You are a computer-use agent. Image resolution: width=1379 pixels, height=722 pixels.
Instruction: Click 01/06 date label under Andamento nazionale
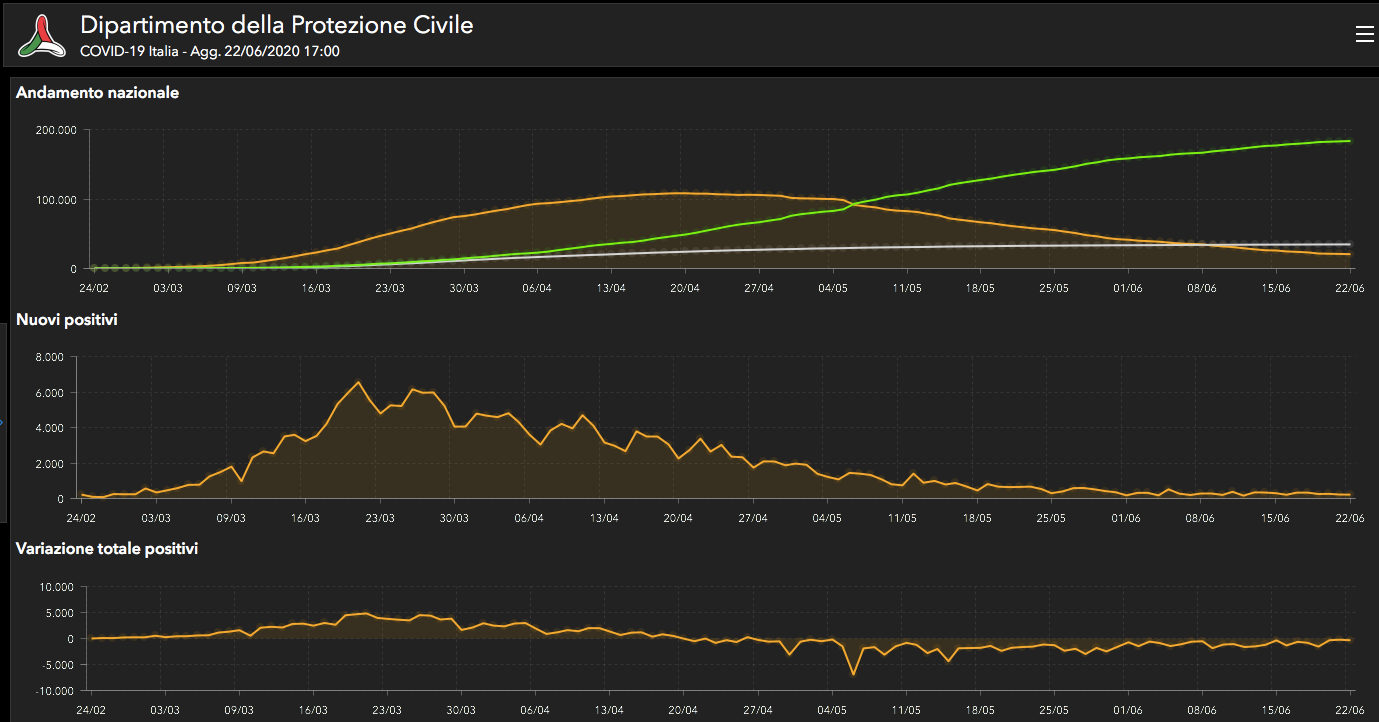tap(1128, 288)
